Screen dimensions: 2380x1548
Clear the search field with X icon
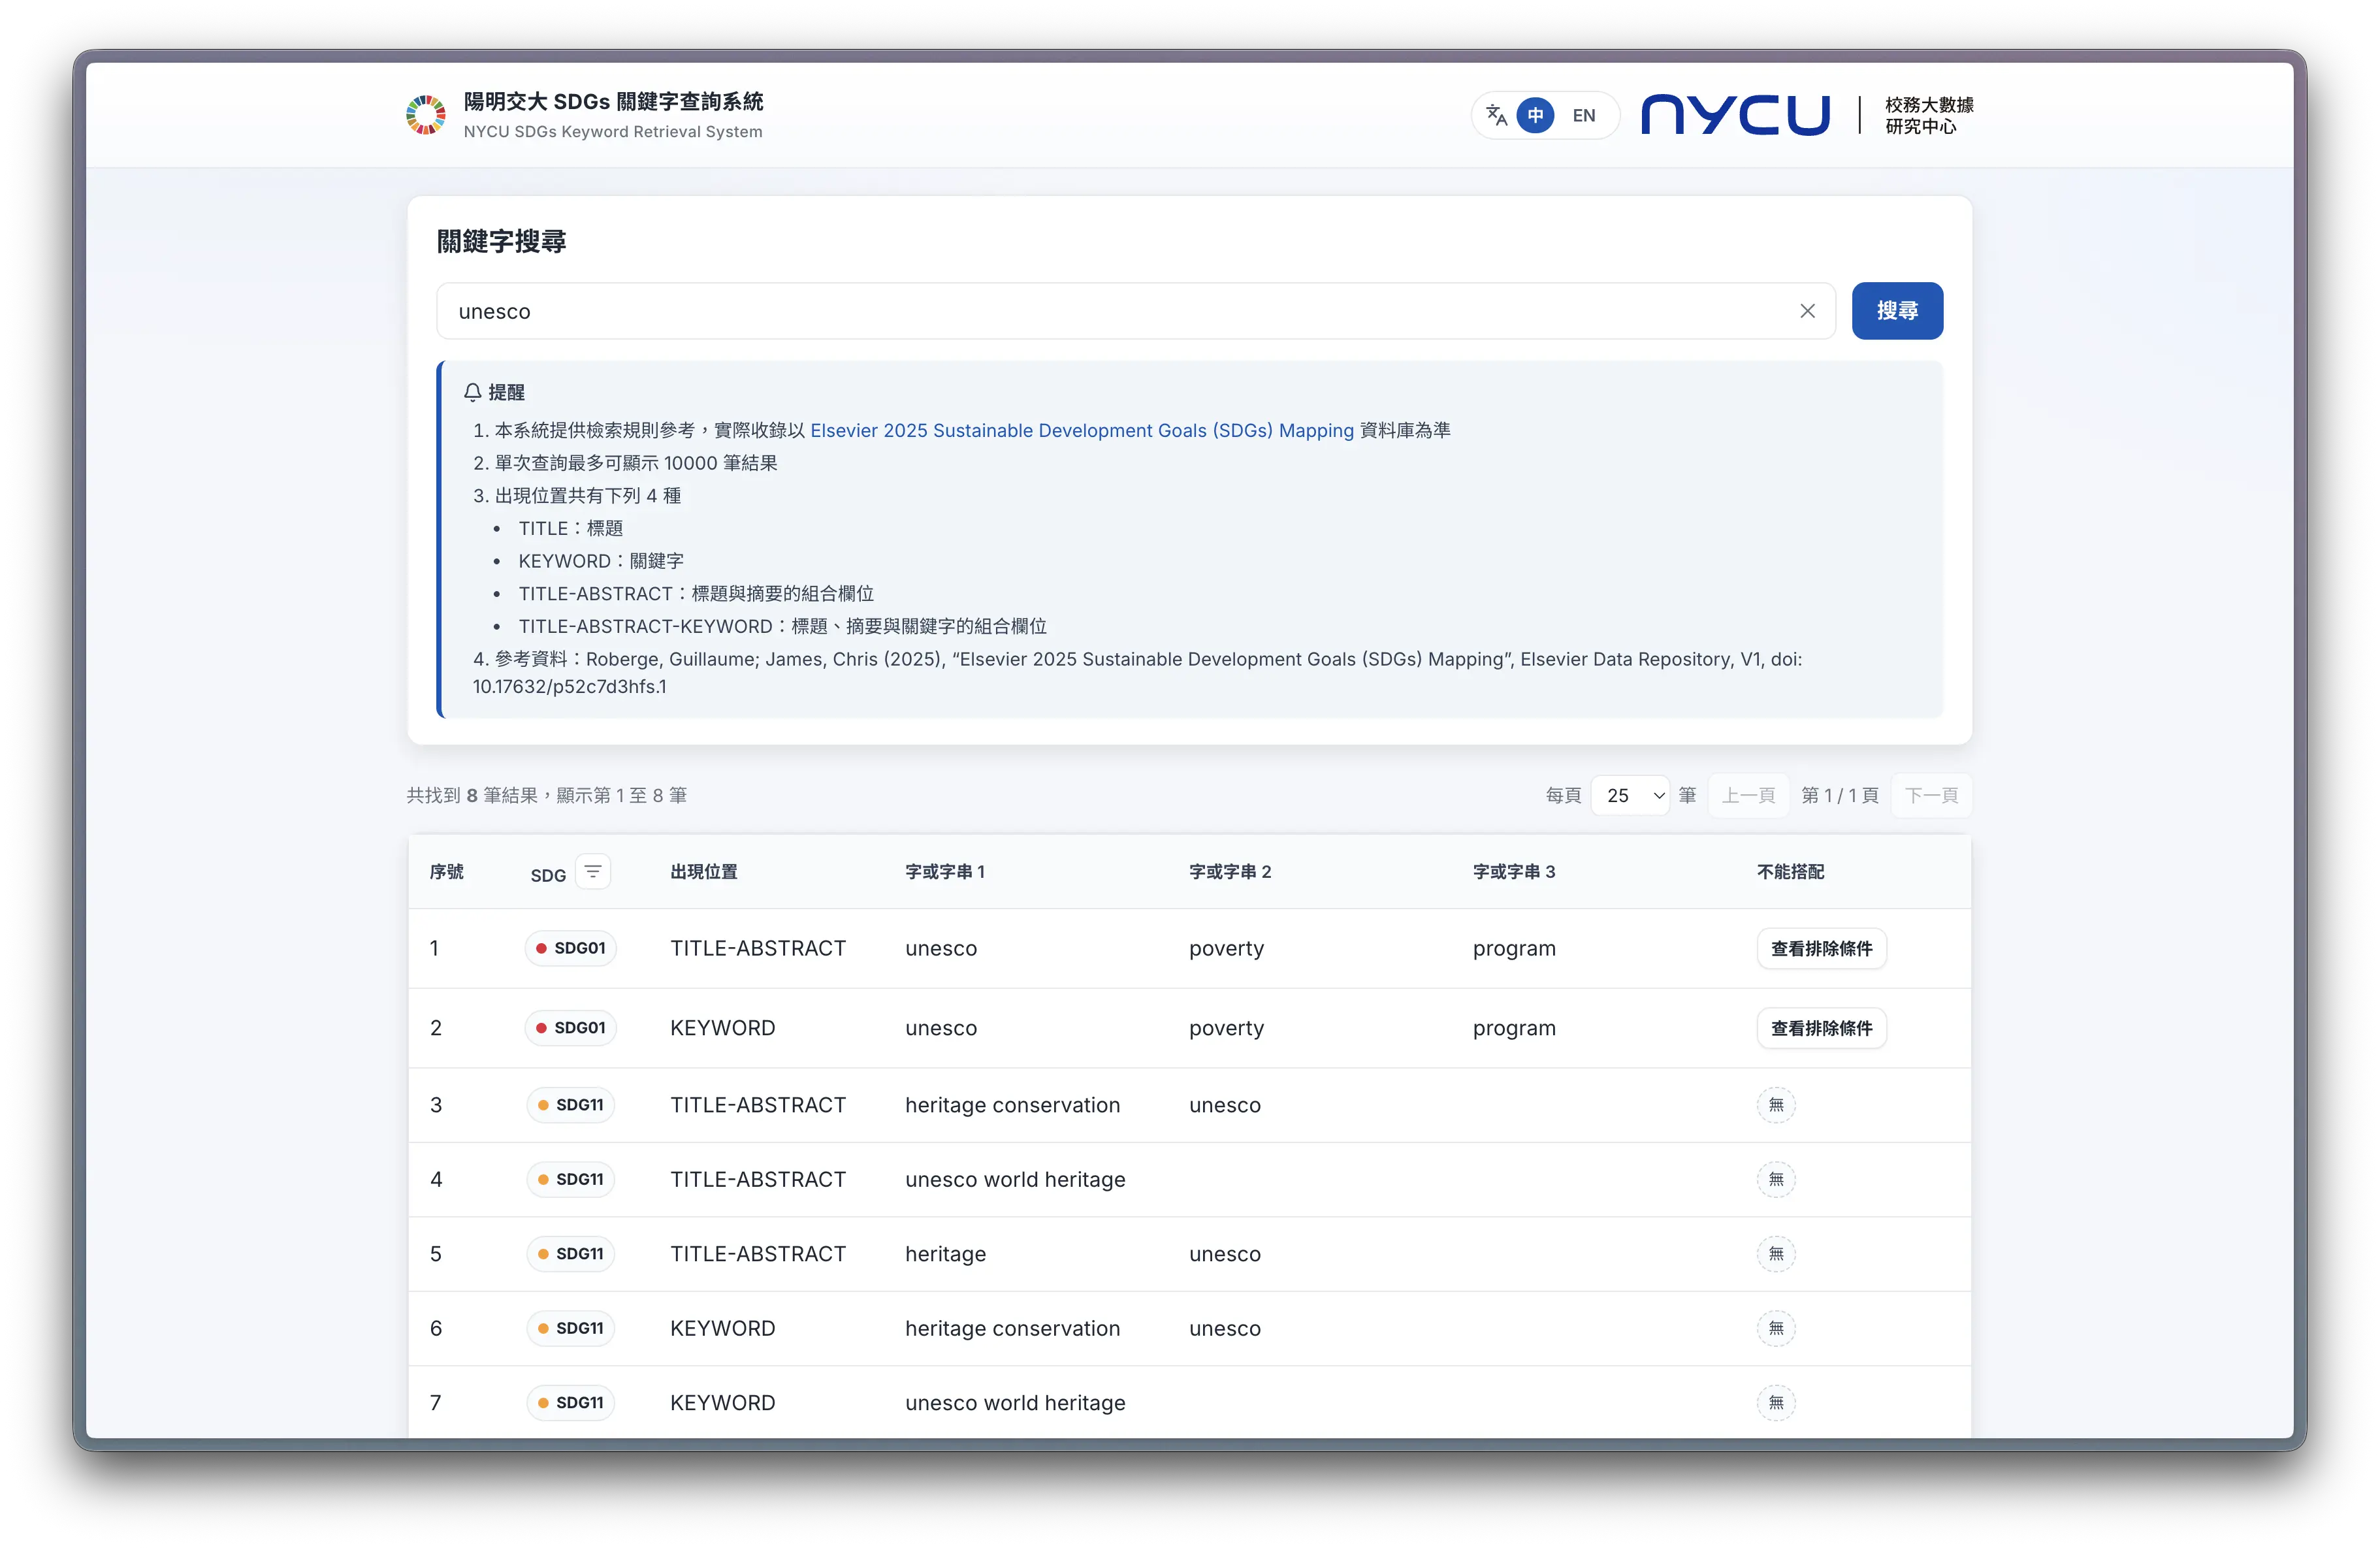point(1807,311)
